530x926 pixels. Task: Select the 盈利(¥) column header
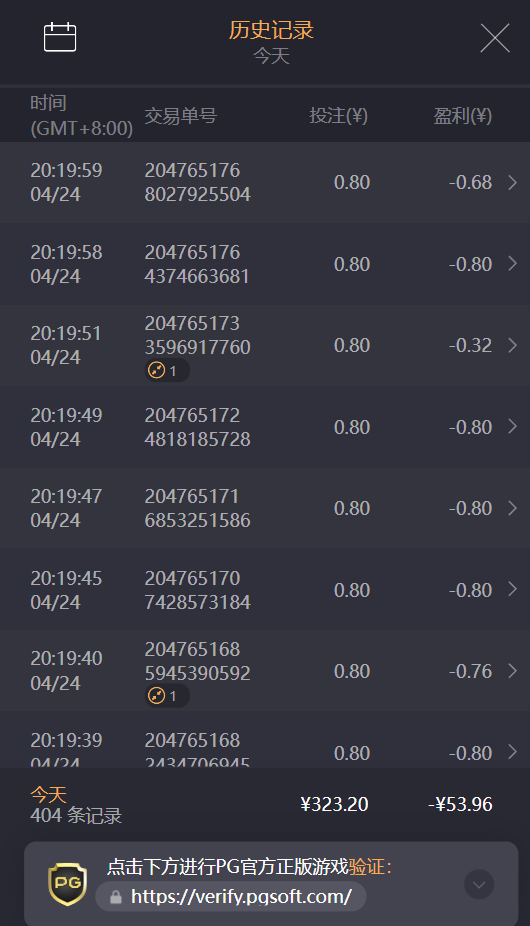coord(463,116)
